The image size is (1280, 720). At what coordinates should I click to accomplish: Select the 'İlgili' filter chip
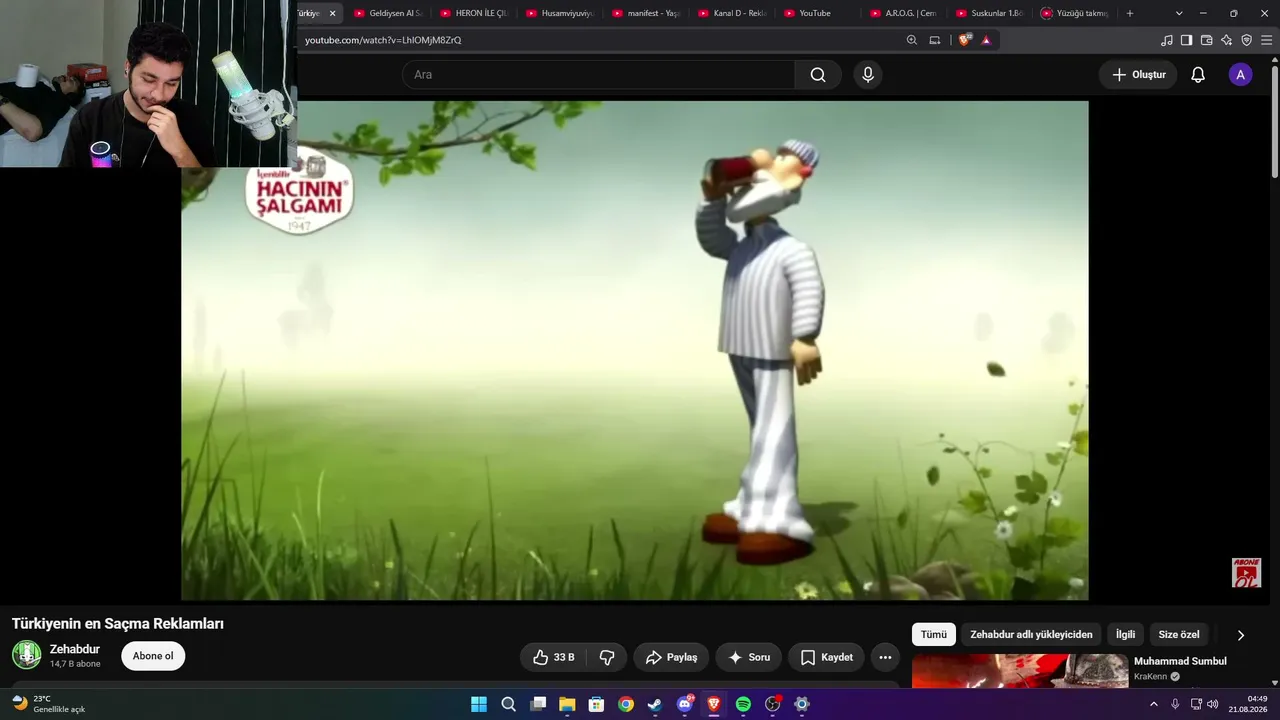[1126, 635]
